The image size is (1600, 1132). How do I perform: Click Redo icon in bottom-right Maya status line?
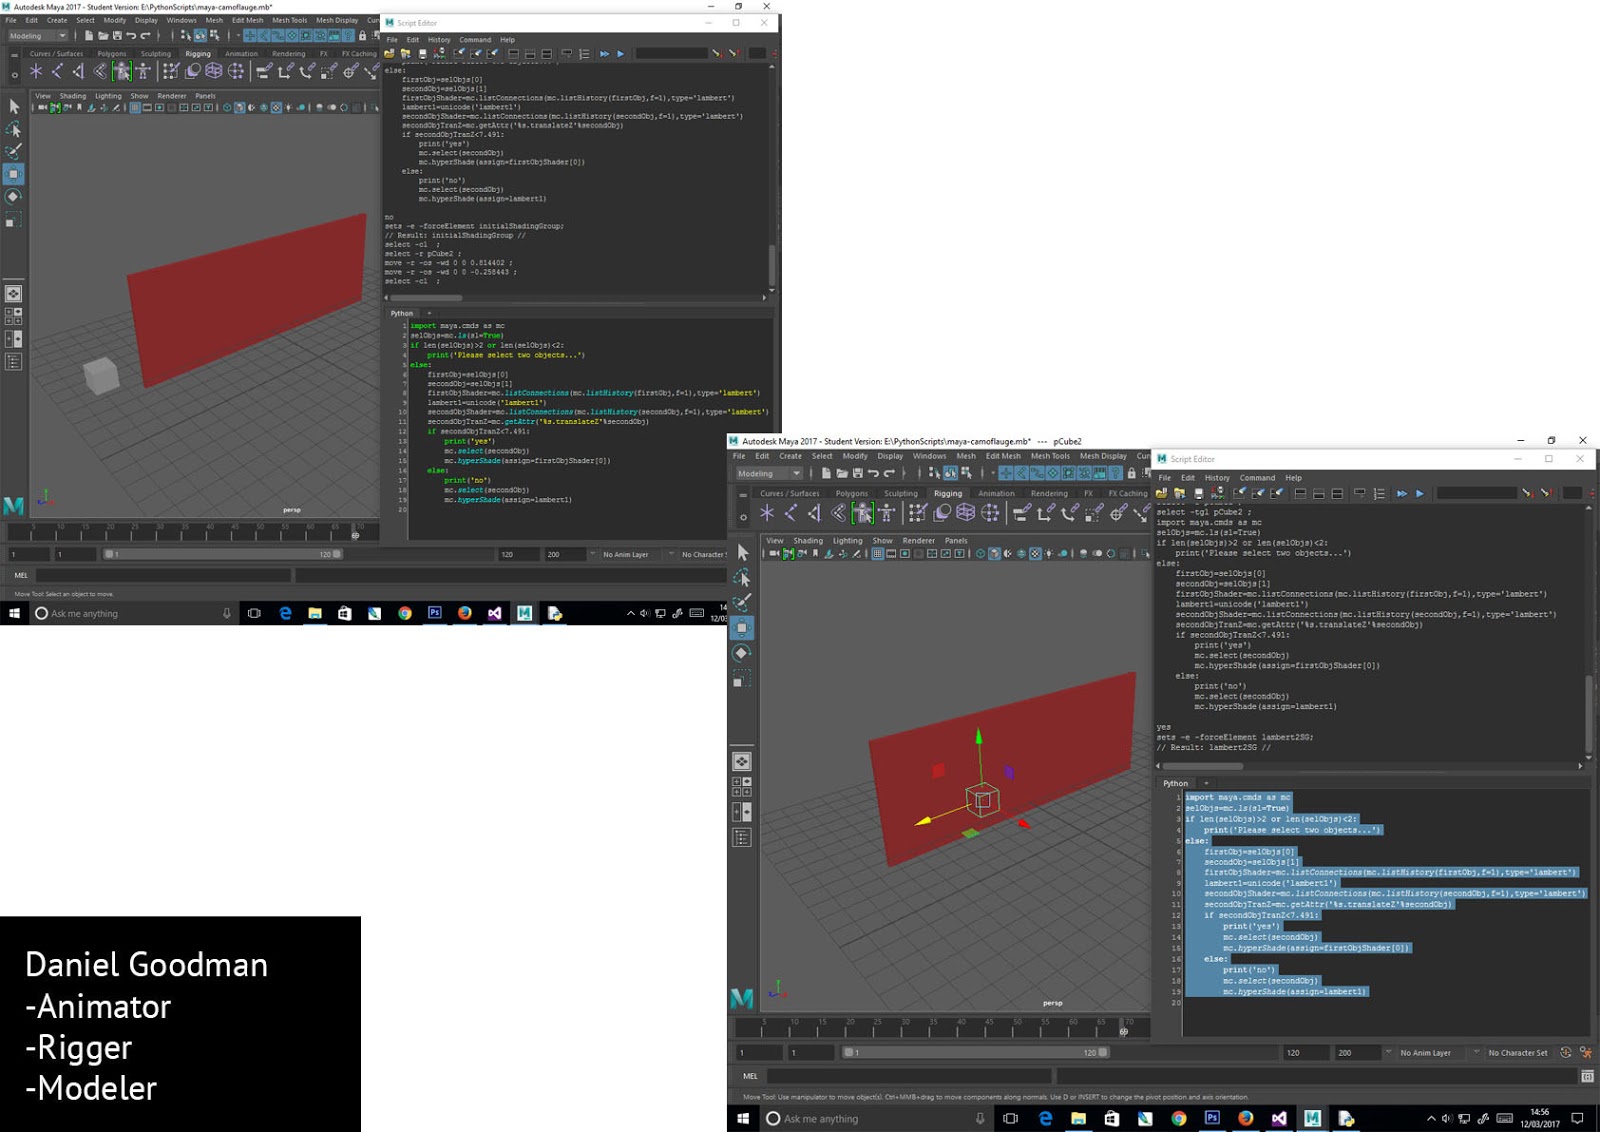889,473
